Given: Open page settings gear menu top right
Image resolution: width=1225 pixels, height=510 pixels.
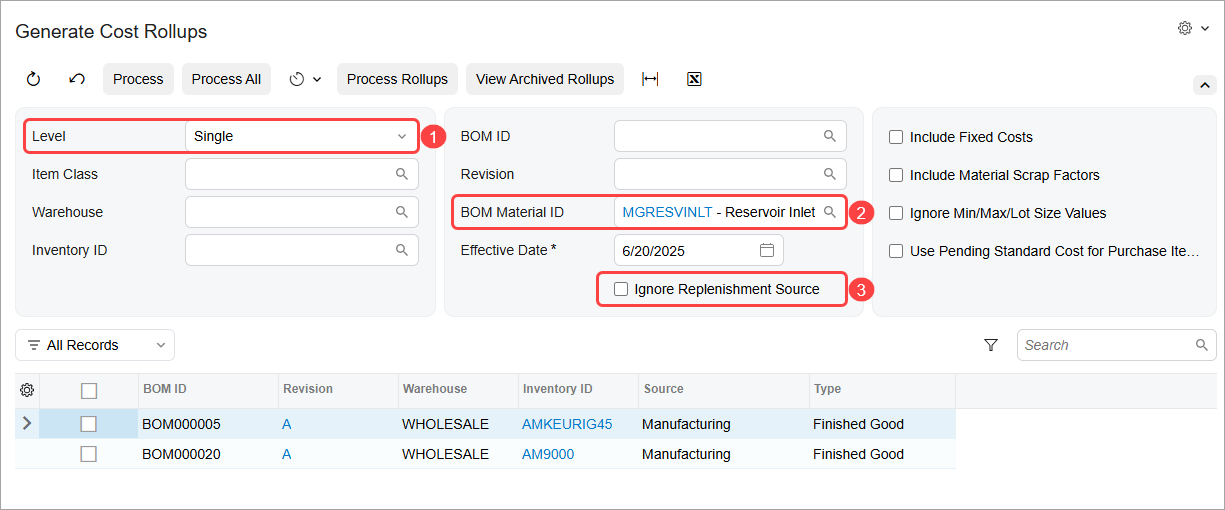Looking at the screenshot, I should (1193, 29).
